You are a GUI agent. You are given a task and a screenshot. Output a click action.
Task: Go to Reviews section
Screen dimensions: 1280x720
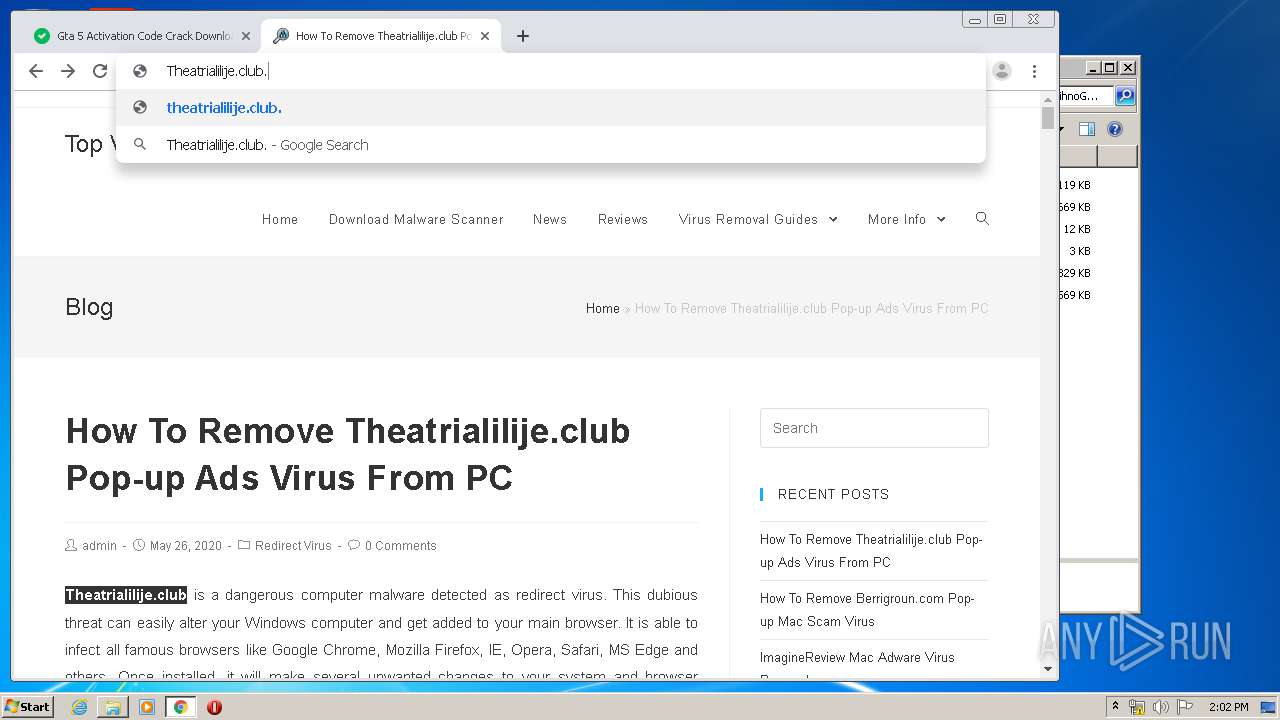pos(623,219)
